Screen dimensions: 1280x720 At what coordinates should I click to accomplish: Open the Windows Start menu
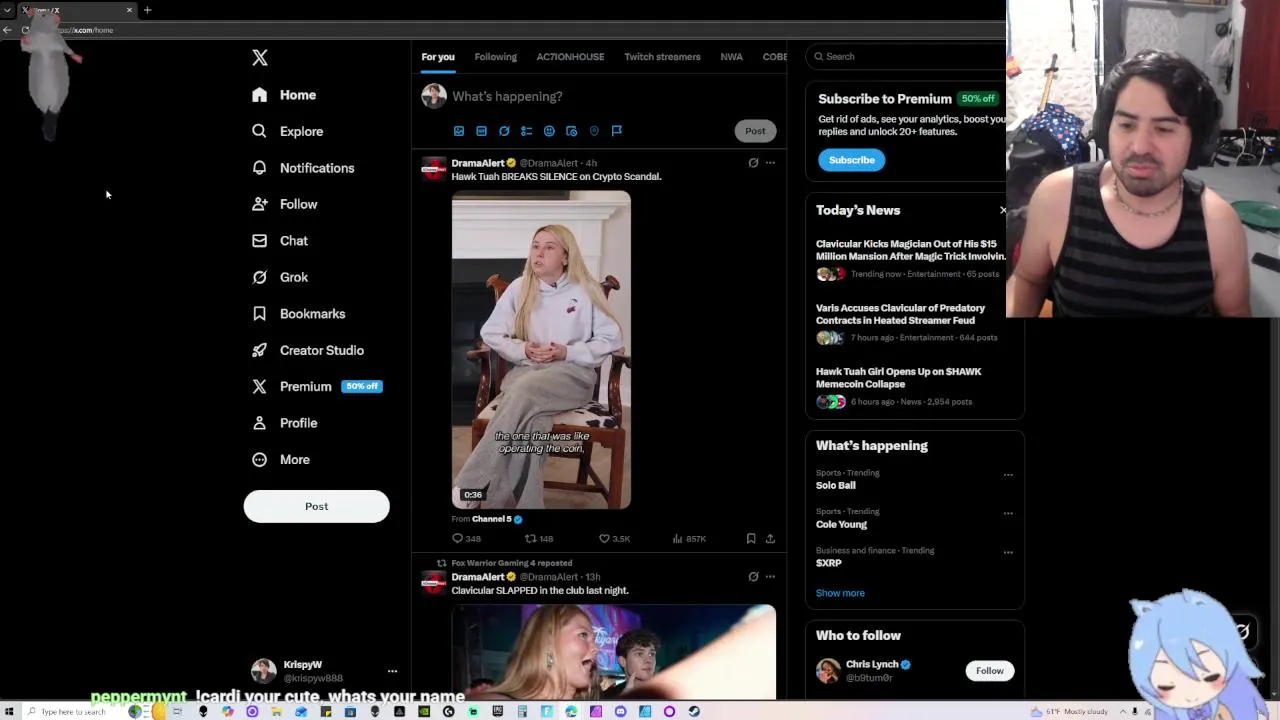(x=9, y=712)
